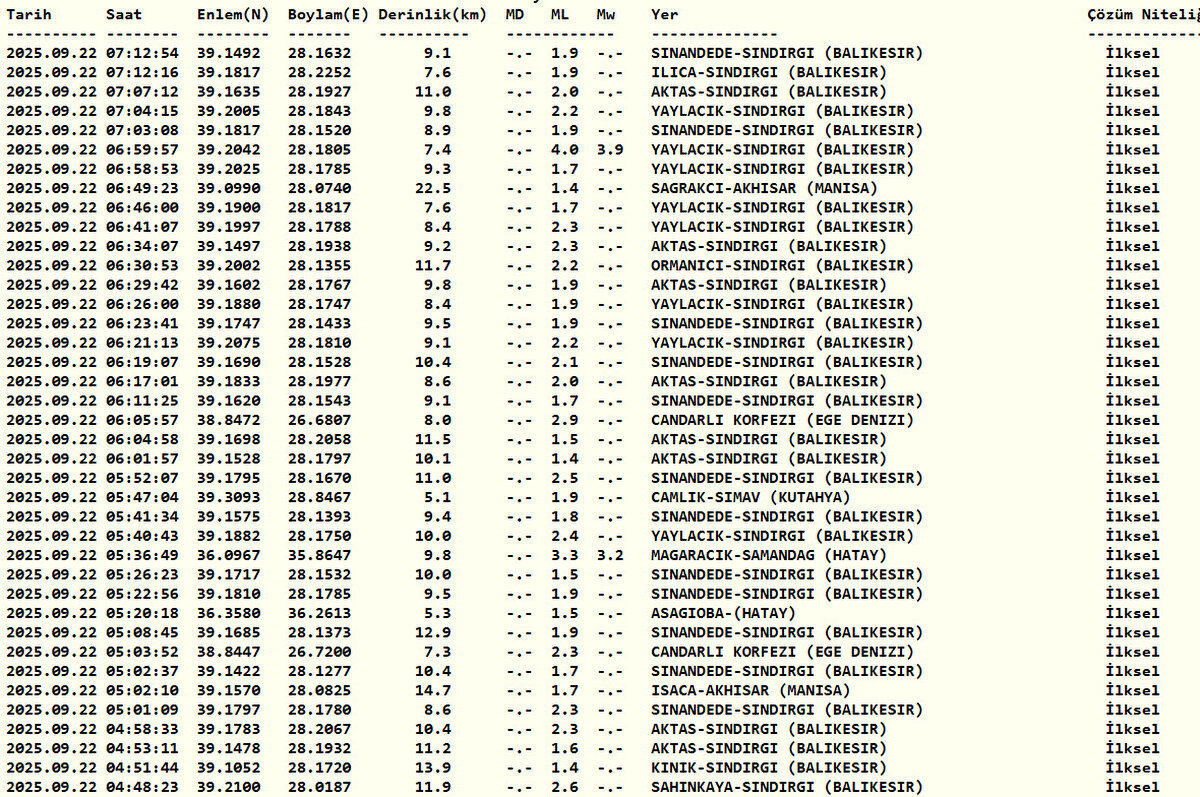Click the CAMLIK-SIMAV (KUTAHYA) location
This screenshot has width=1200, height=797.
tap(750, 497)
